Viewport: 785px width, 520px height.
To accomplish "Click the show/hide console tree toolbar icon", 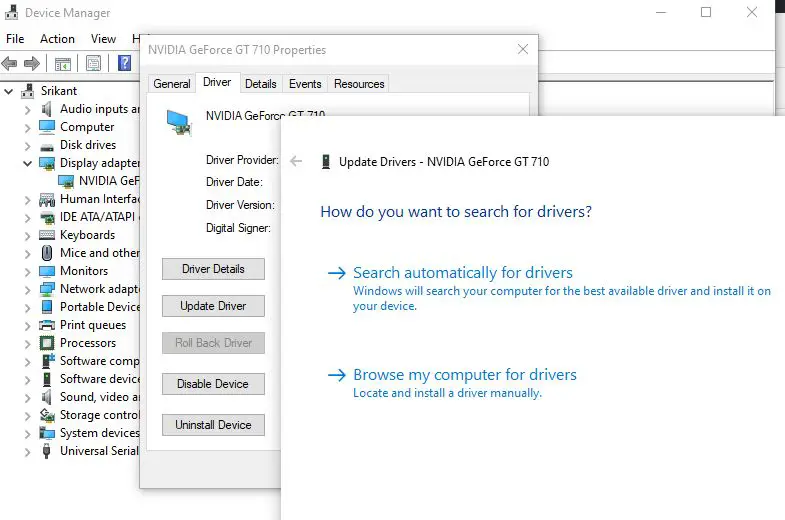I will point(63,63).
